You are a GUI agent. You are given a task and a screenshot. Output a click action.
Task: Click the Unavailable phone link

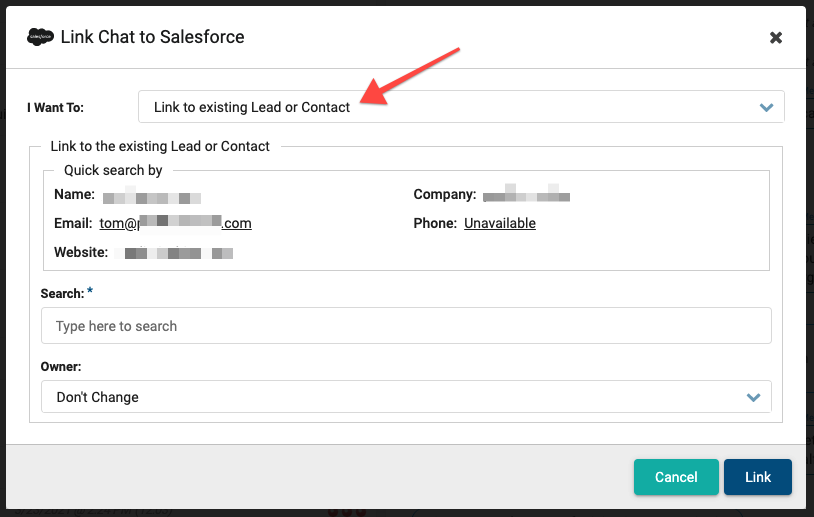pyautogui.click(x=499, y=223)
